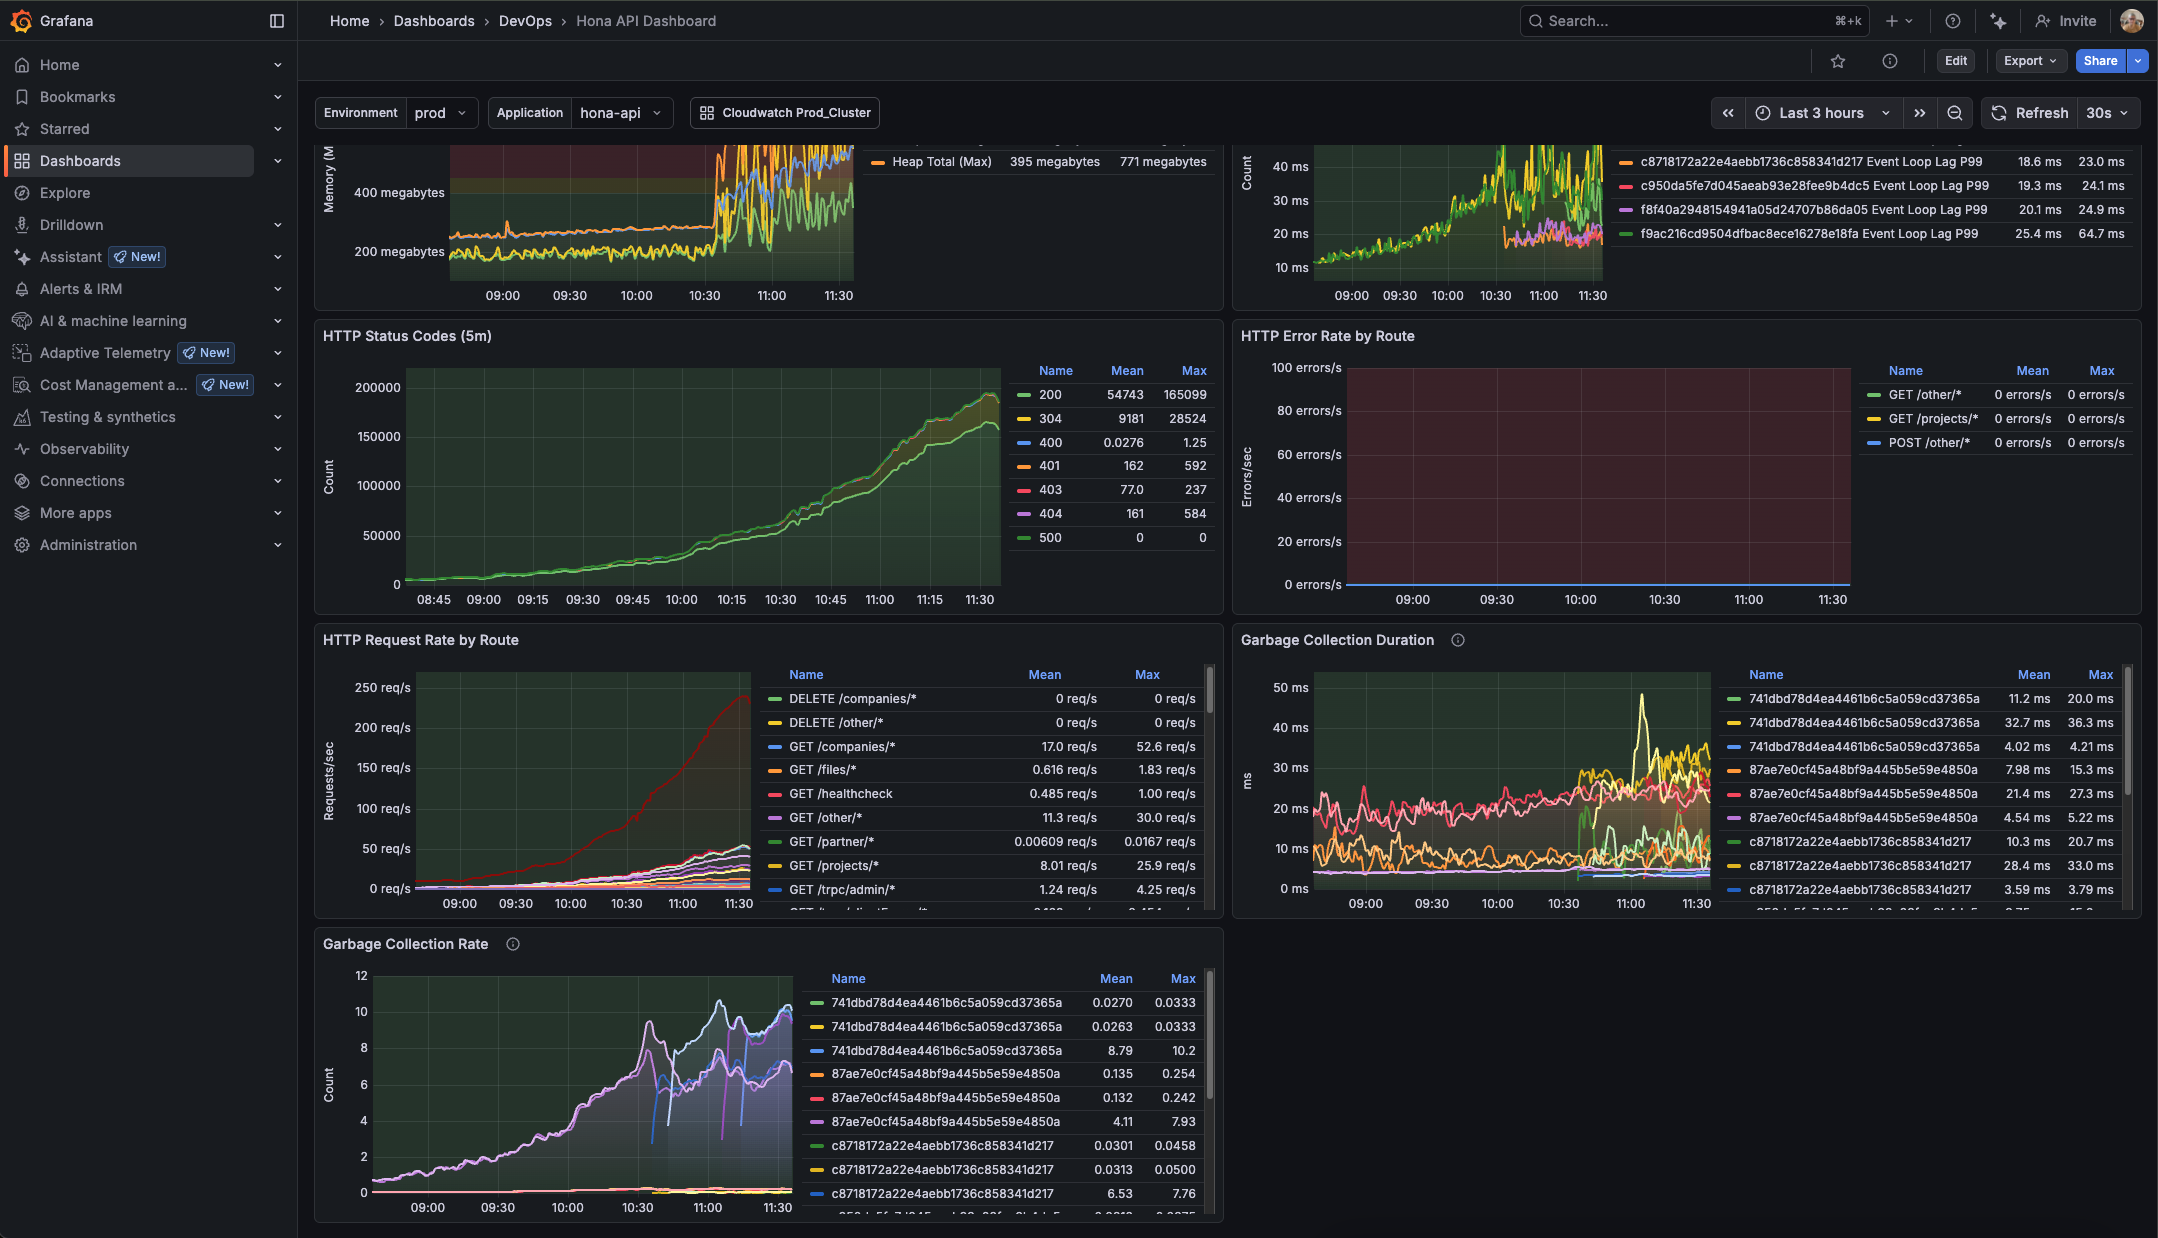Viewport: 2158px width, 1238px height.
Task: Open the Last 3 hours time range picker
Action: (1820, 112)
